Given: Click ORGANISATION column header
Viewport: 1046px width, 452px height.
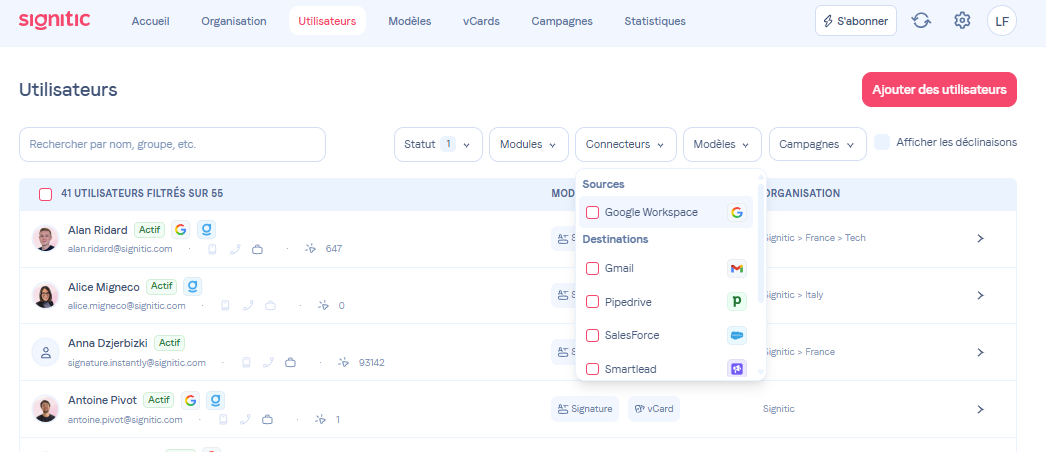Looking at the screenshot, I should (803, 193).
